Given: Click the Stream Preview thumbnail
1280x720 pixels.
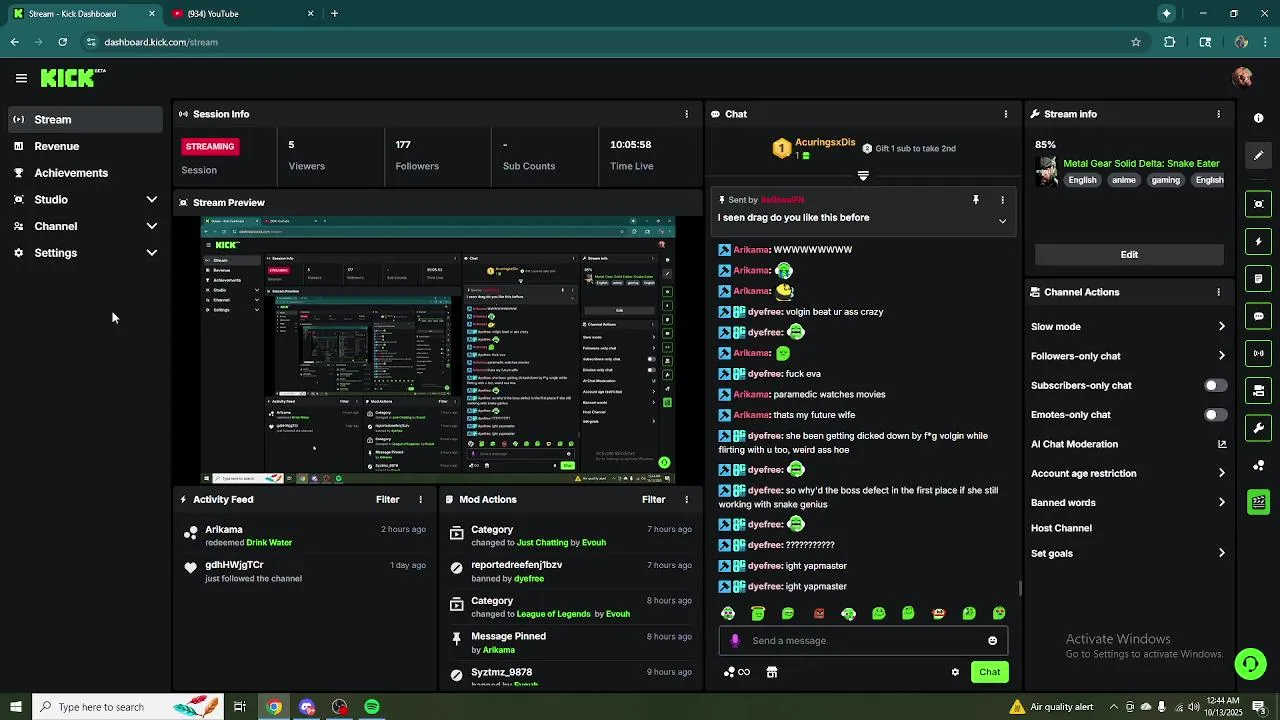Looking at the screenshot, I should coord(438,350).
